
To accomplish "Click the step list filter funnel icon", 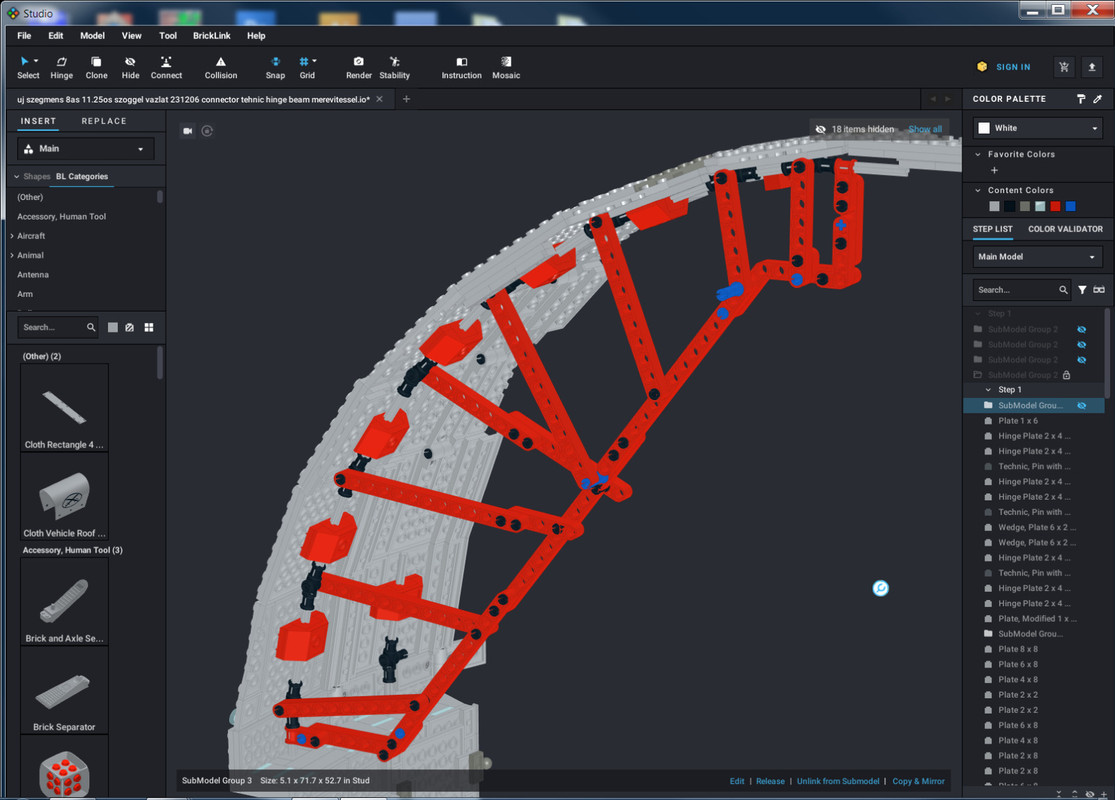I will (1082, 290).
